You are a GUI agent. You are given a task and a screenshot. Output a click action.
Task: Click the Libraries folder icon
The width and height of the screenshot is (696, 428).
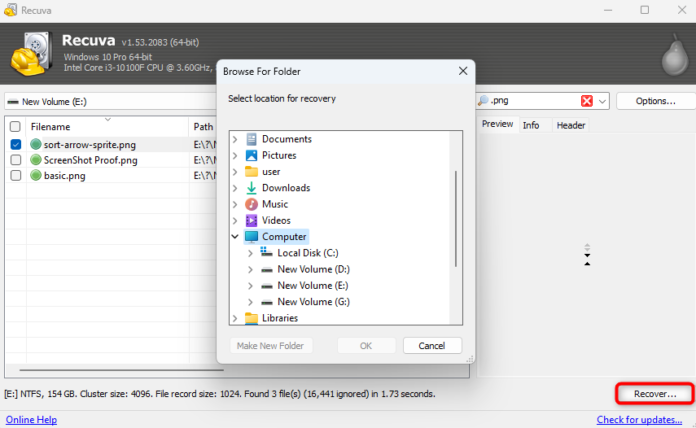tap(251, 318)
